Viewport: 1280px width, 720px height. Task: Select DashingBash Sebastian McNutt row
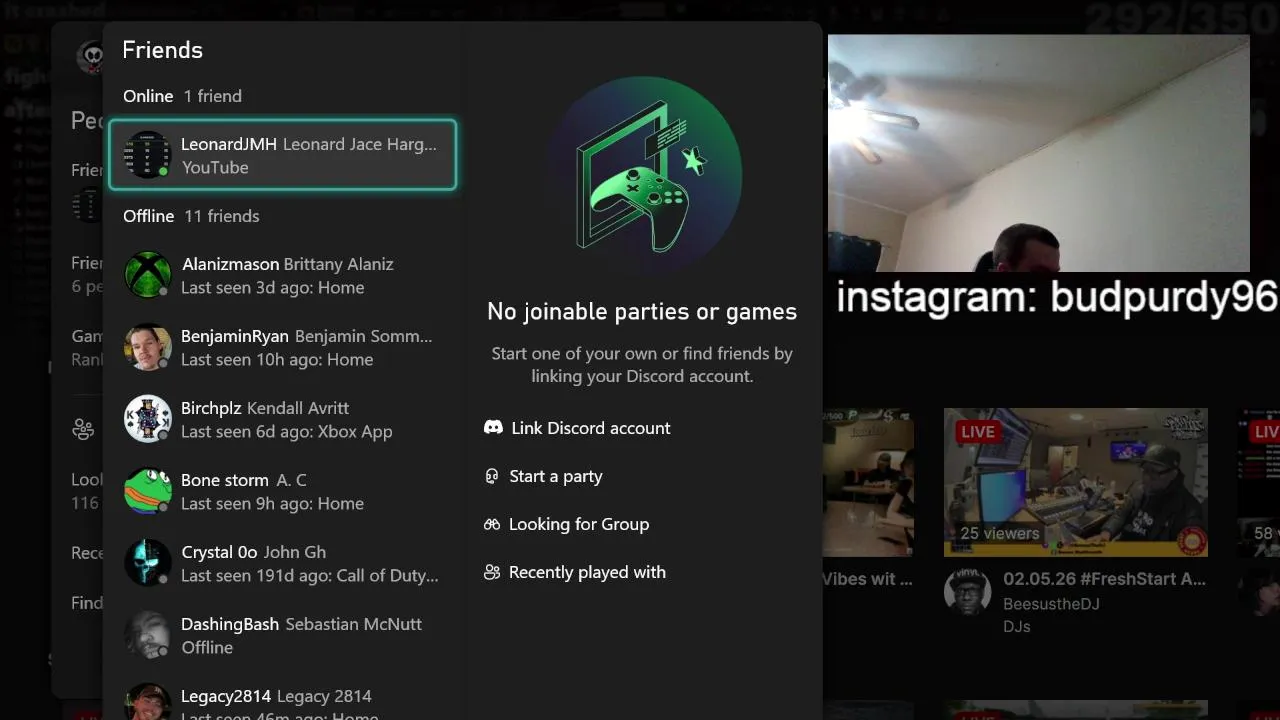point(282,635)
